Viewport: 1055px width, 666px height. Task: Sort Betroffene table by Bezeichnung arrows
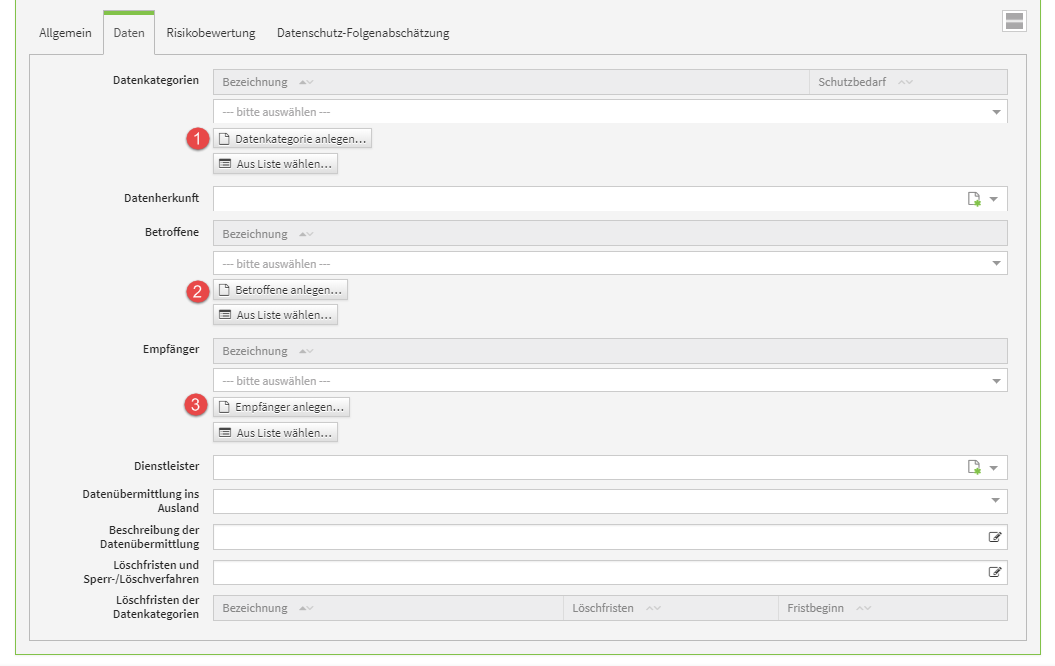click(x=306, y=234)
